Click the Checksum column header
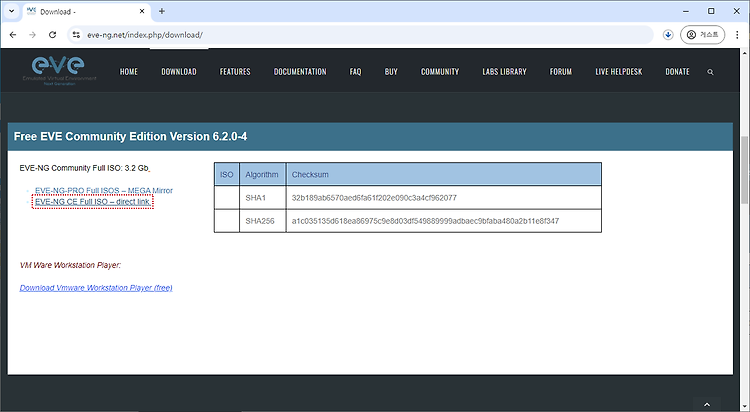750x412 pixels. [443, 175]
